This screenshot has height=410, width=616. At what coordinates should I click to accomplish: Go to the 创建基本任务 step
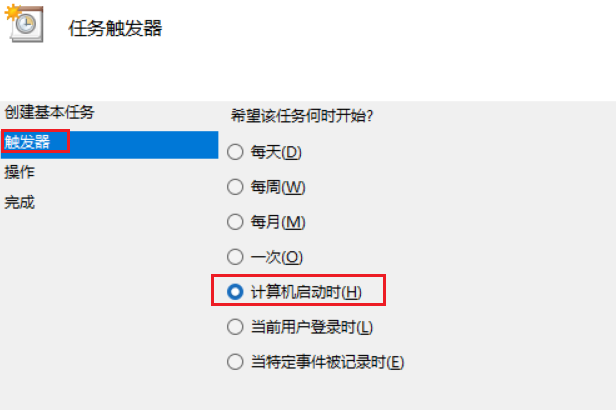pyautogui.click(x=49, y=111)
